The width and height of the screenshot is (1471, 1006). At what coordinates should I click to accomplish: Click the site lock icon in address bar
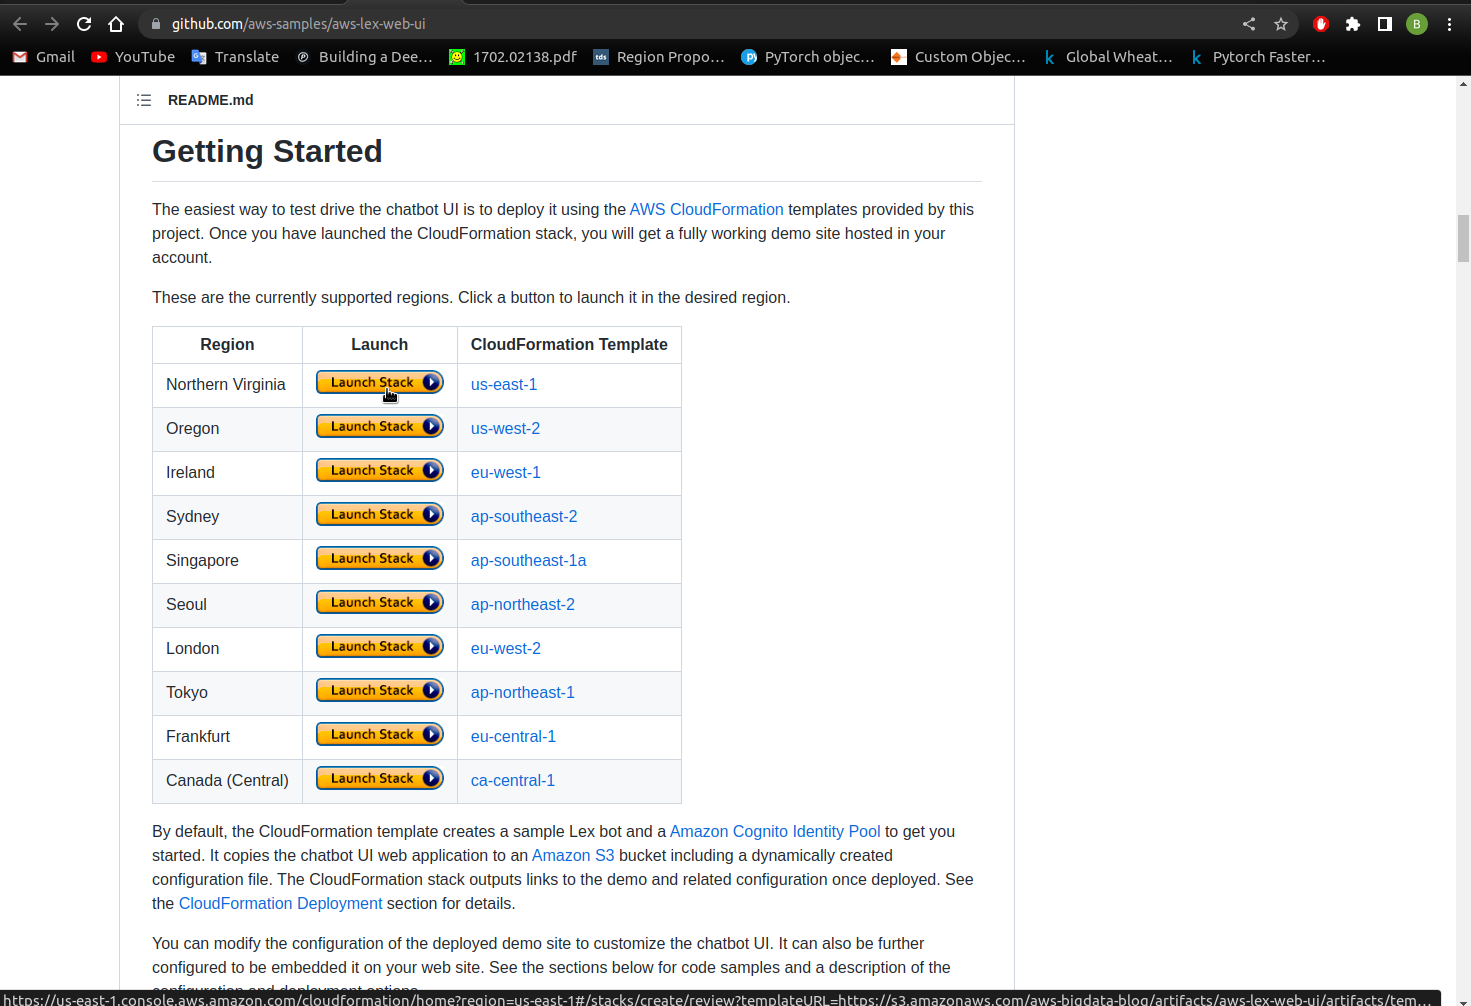point(156,24)
